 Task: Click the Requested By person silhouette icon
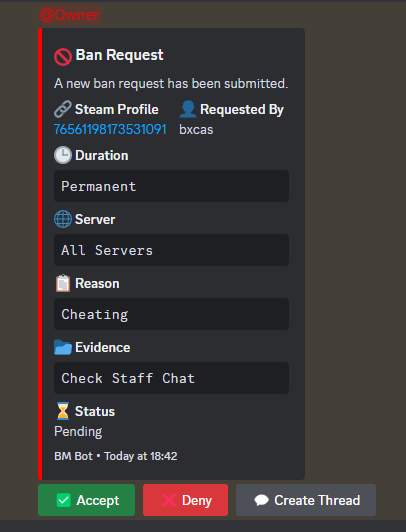(188, 109)
